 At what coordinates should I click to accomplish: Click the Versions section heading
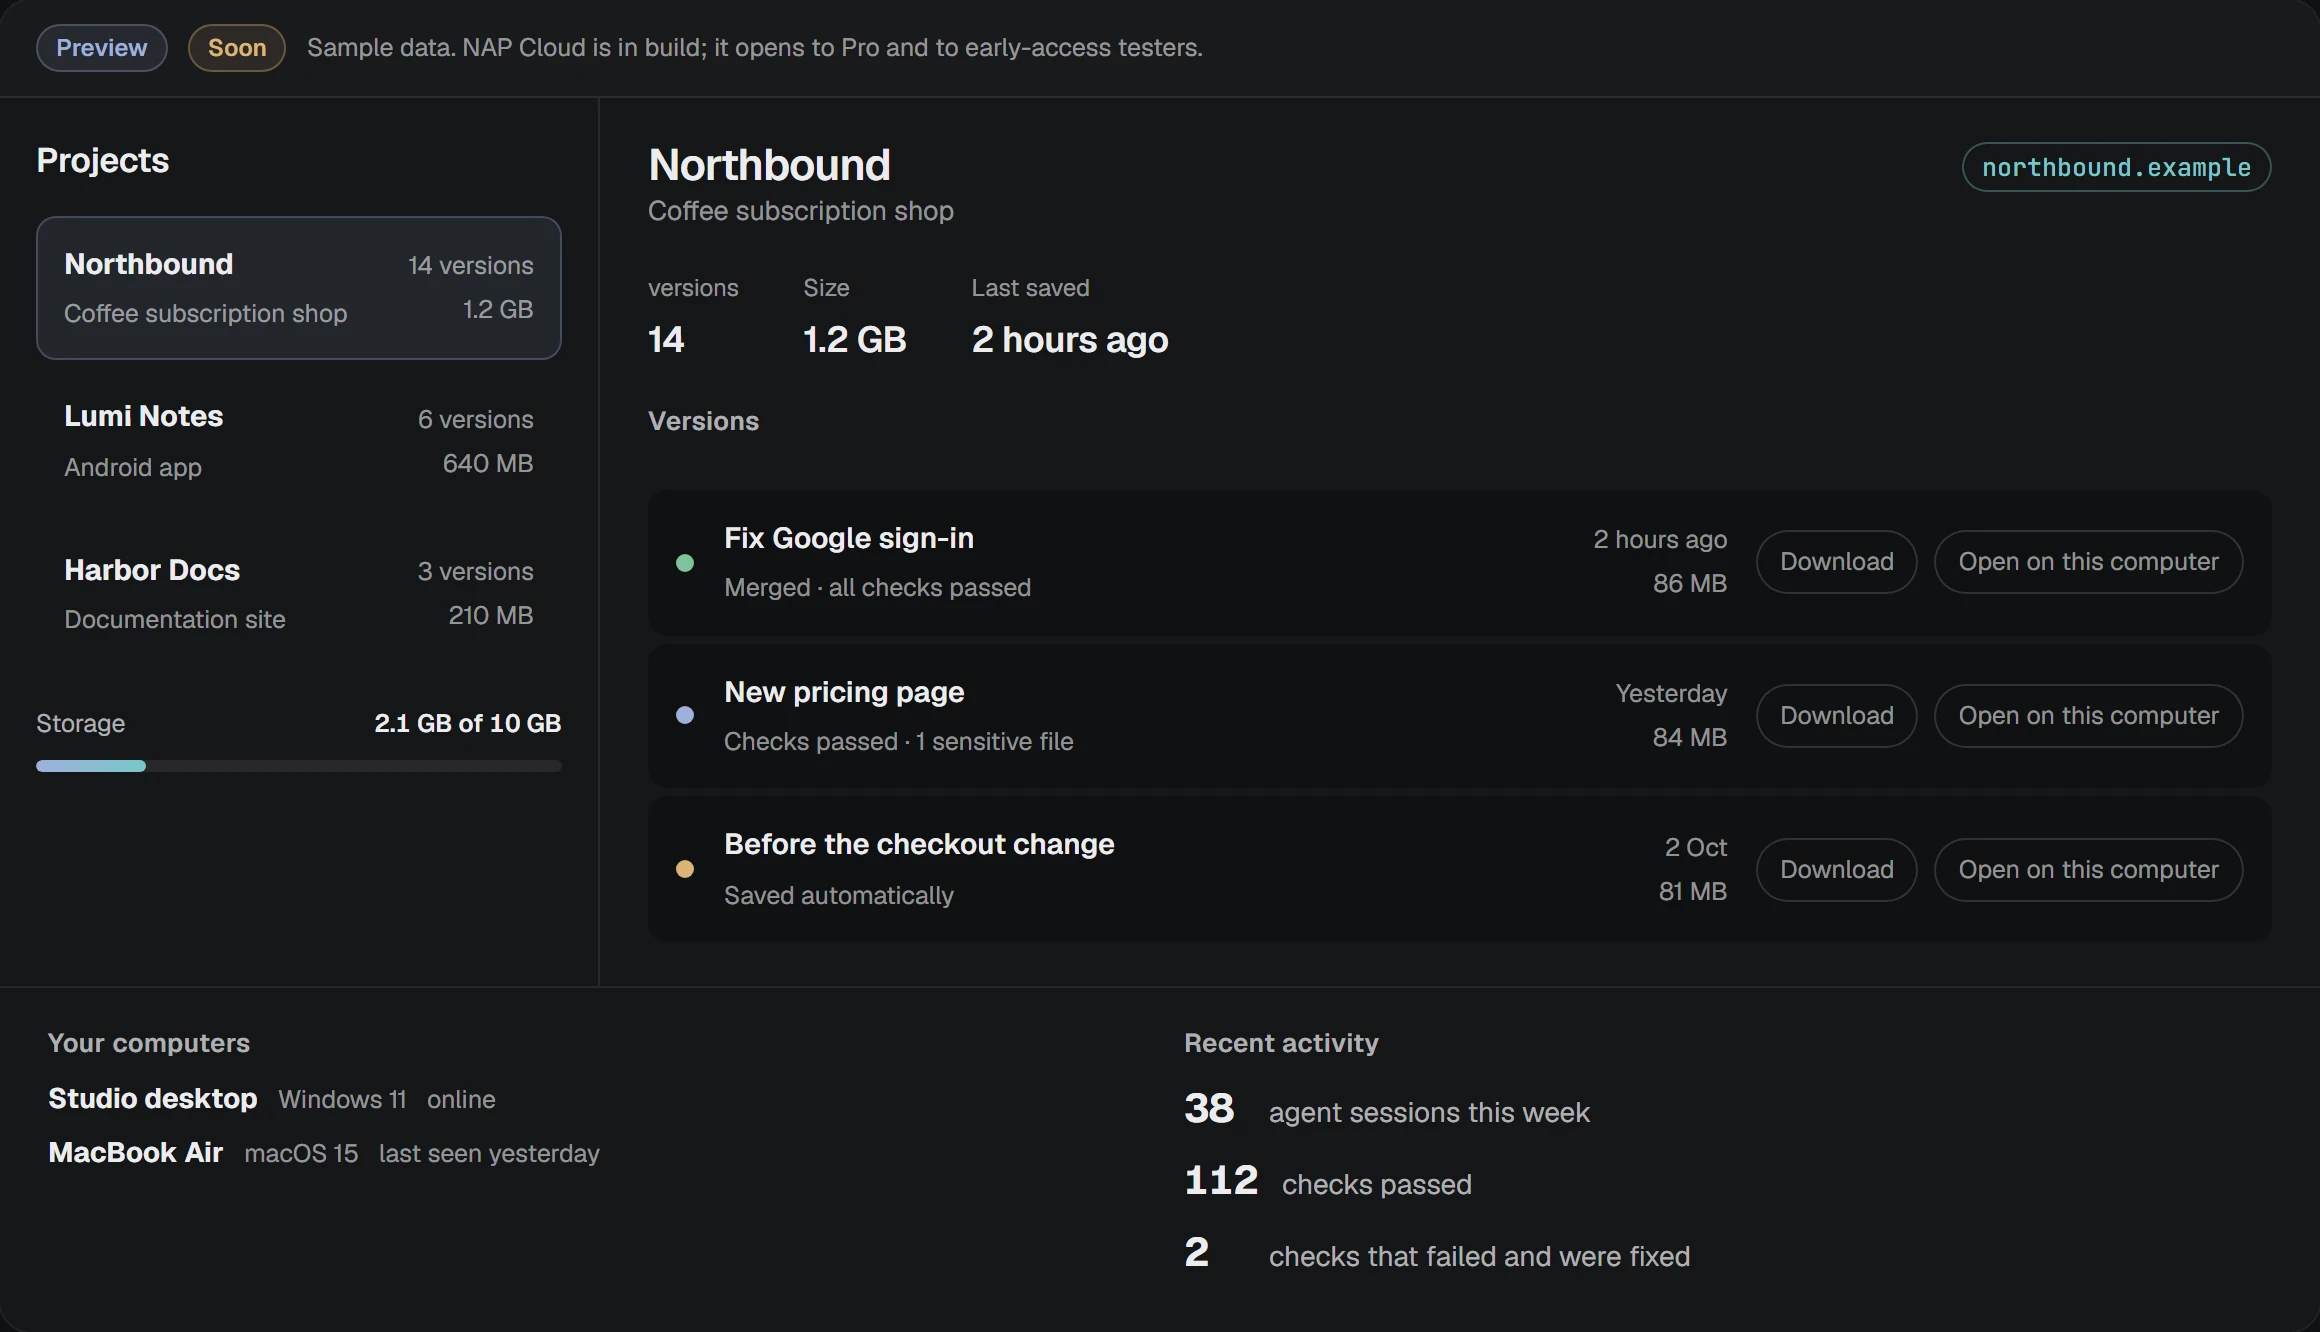pyautogui.click(x=703, y=421)
